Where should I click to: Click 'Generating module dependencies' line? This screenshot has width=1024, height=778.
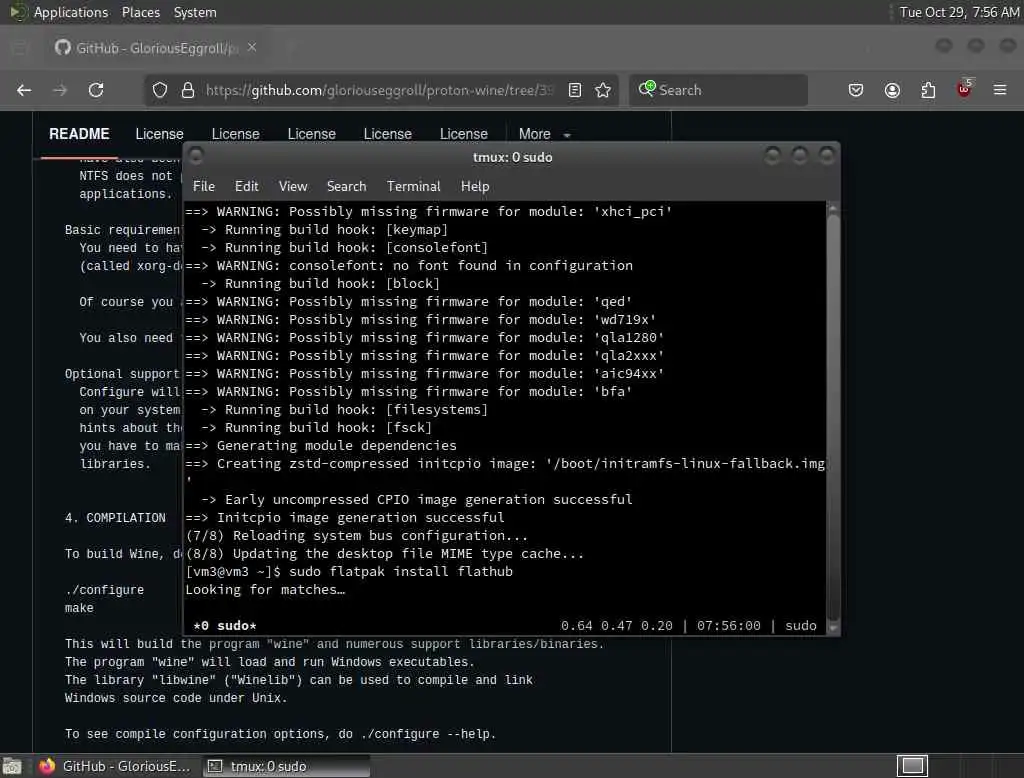321,446
